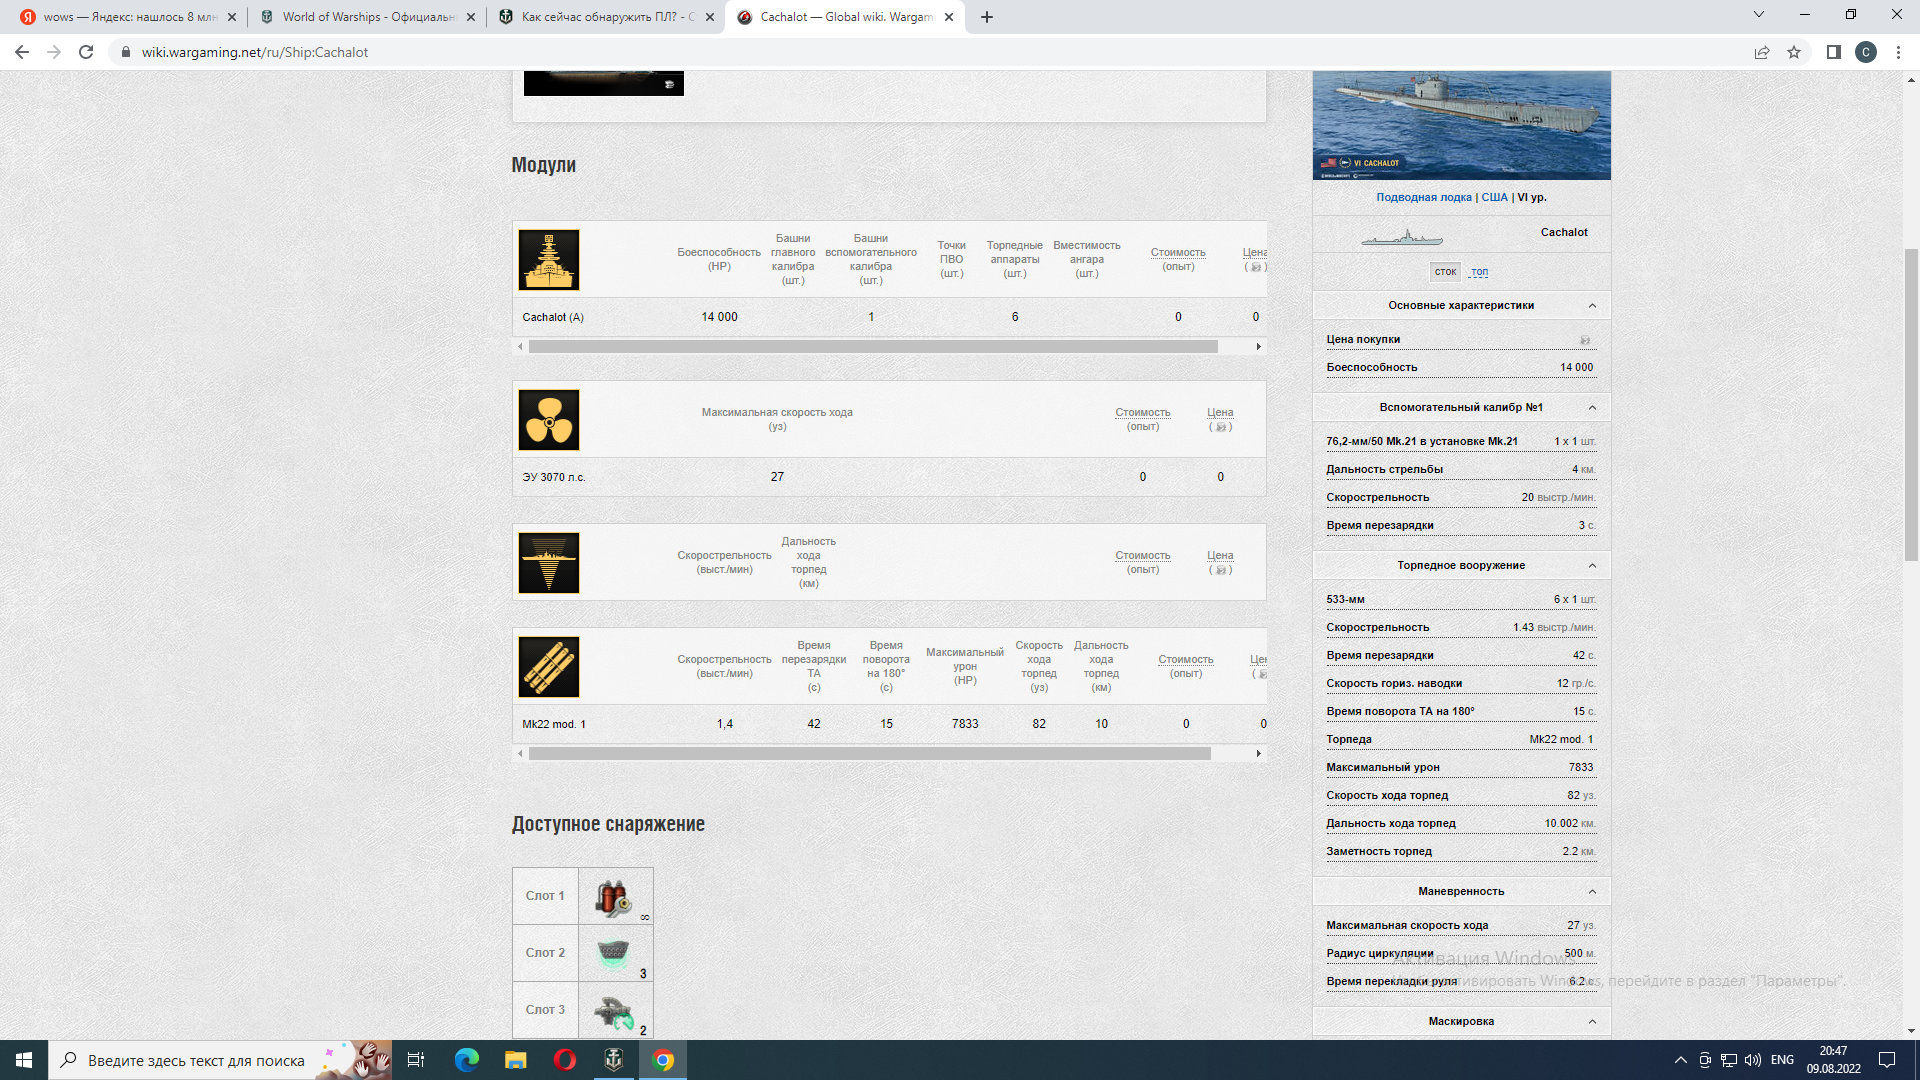Open Opera browser from the taskbar

[x=564, y=1060]
